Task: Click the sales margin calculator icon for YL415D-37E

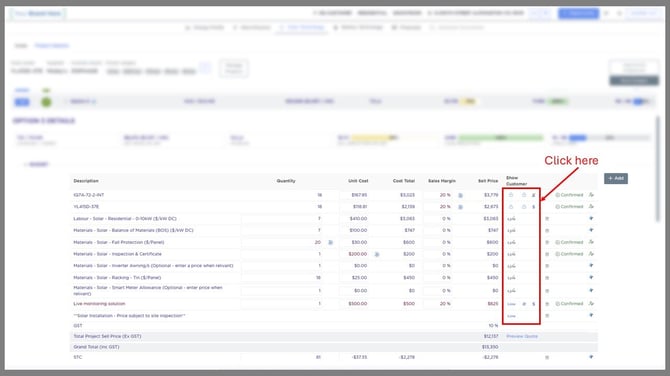Action: [x=460, y=207]
